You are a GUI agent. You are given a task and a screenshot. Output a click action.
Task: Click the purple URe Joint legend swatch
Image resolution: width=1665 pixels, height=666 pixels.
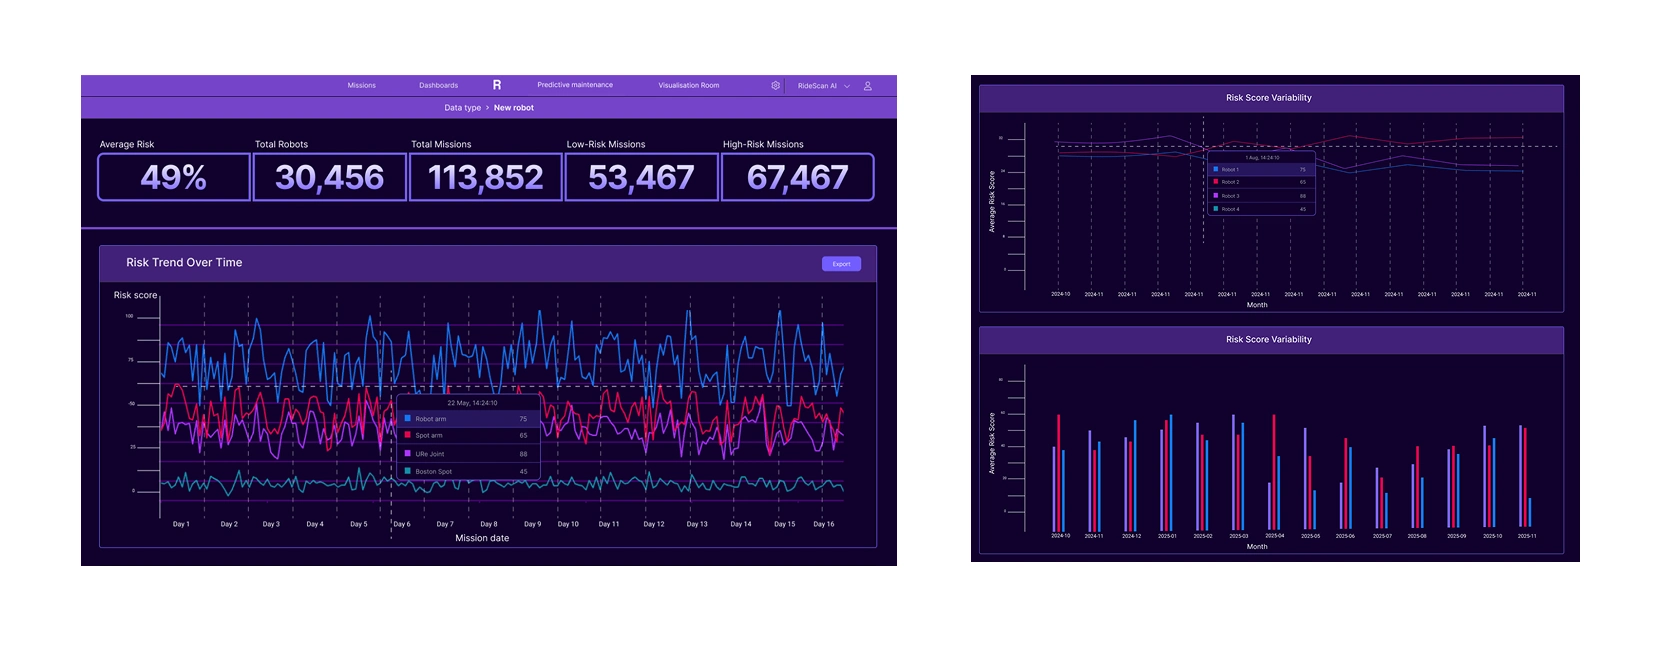pyautogui.click(x=407, y=453)
